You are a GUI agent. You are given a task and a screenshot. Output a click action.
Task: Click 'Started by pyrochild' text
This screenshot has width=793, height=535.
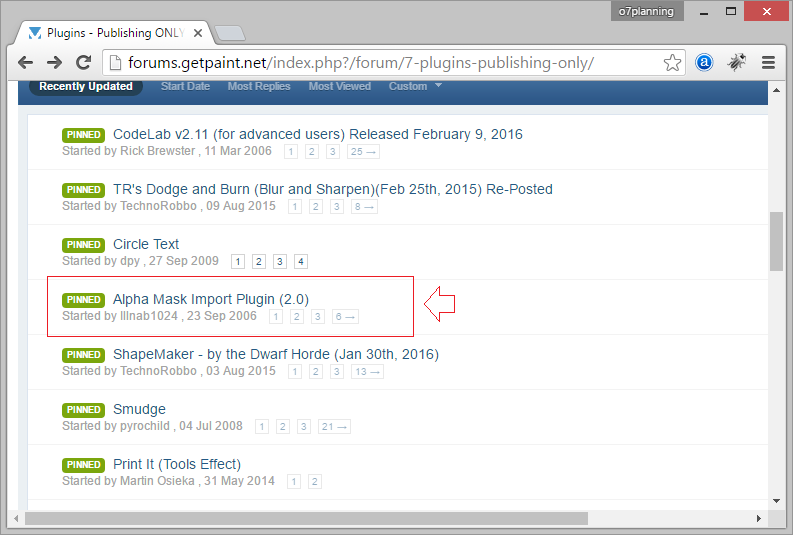[116, 426]
